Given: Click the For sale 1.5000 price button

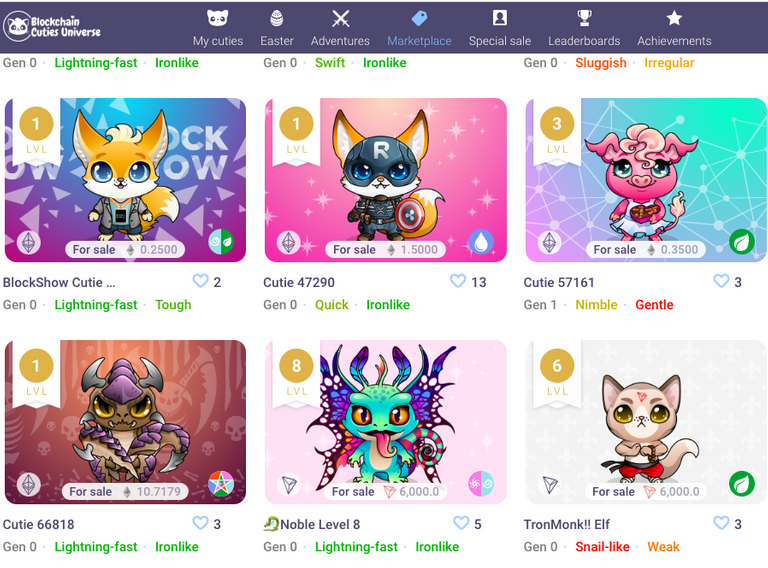Looking at the screenshot, I should pos(385,250).
